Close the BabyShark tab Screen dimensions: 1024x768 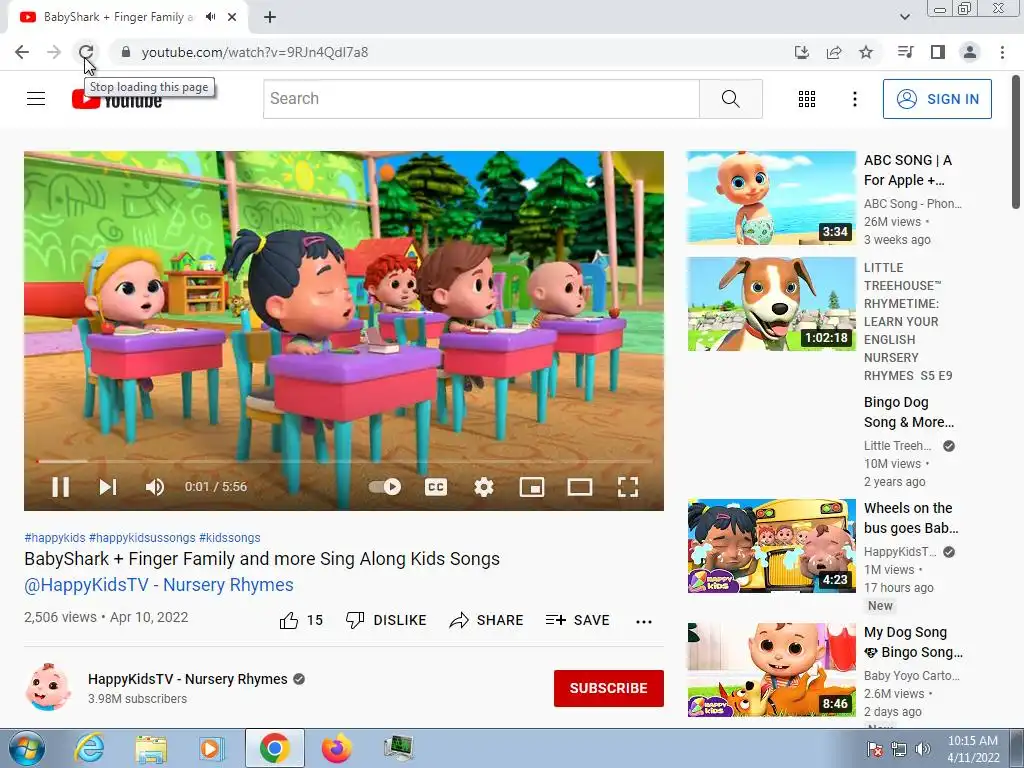[232, 18]
